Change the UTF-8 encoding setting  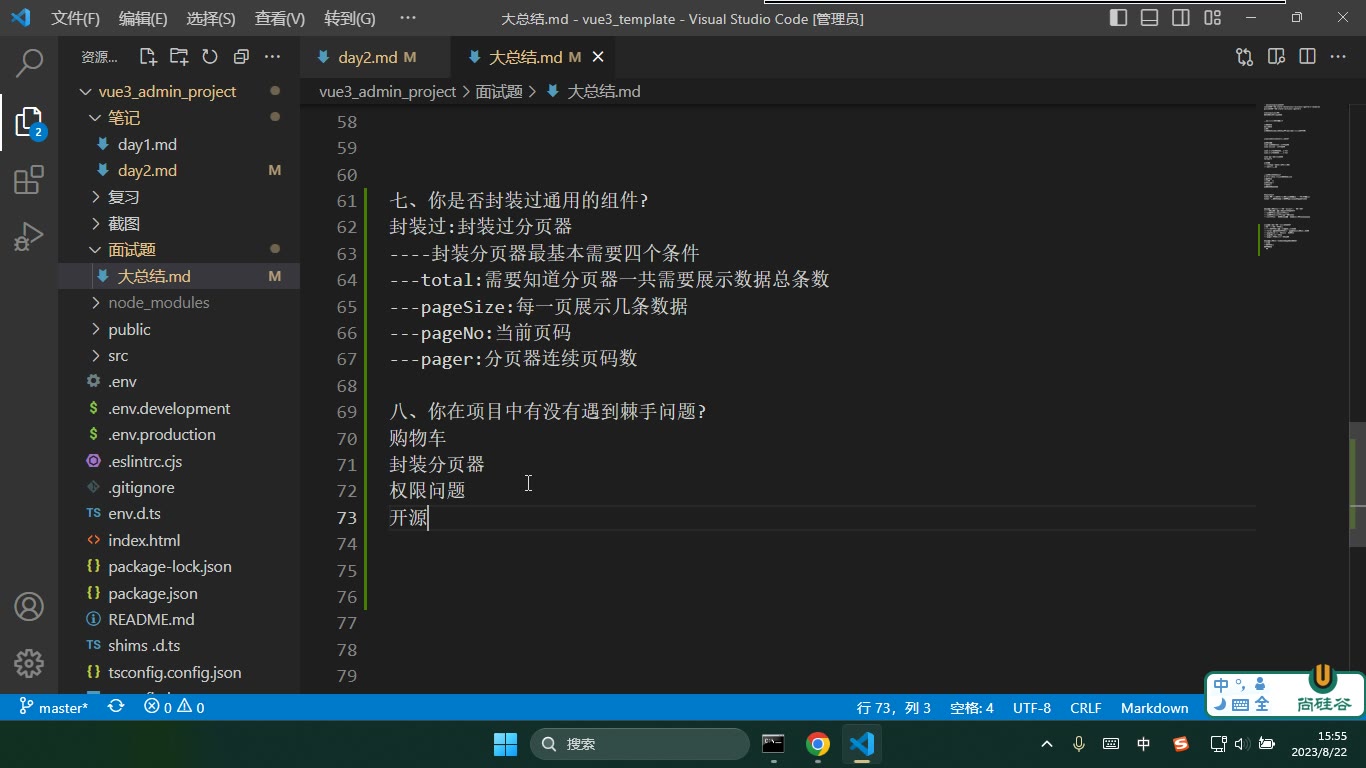(1032, 707)
